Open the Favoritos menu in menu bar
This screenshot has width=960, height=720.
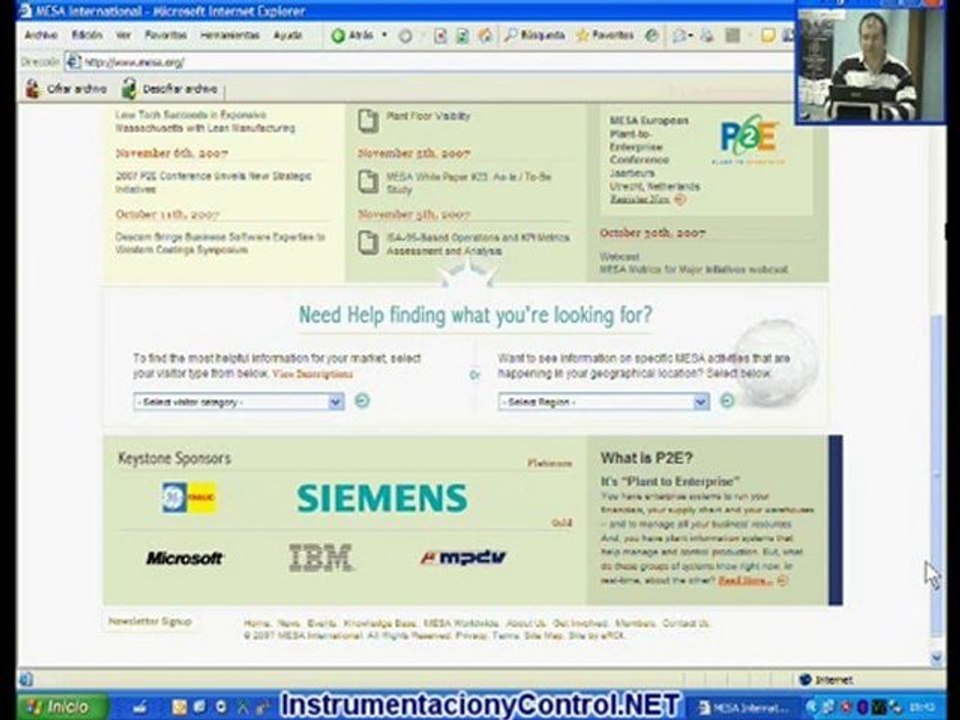point(165,35)
